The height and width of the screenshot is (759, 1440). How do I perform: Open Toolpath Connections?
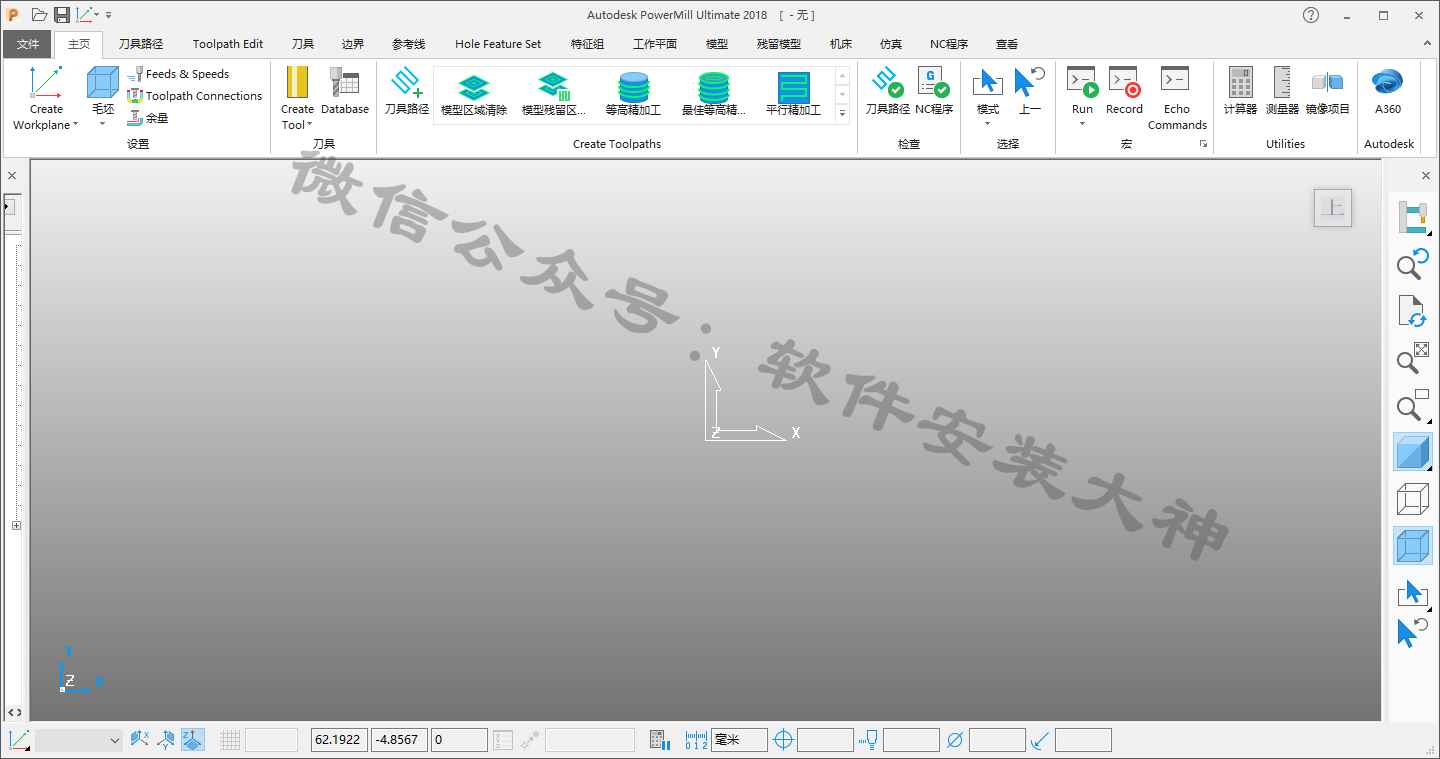click(x=195, y=96)
